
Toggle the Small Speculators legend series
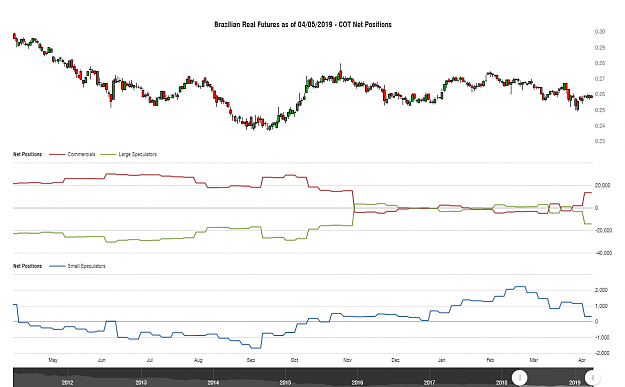click(x=77, y=266)
